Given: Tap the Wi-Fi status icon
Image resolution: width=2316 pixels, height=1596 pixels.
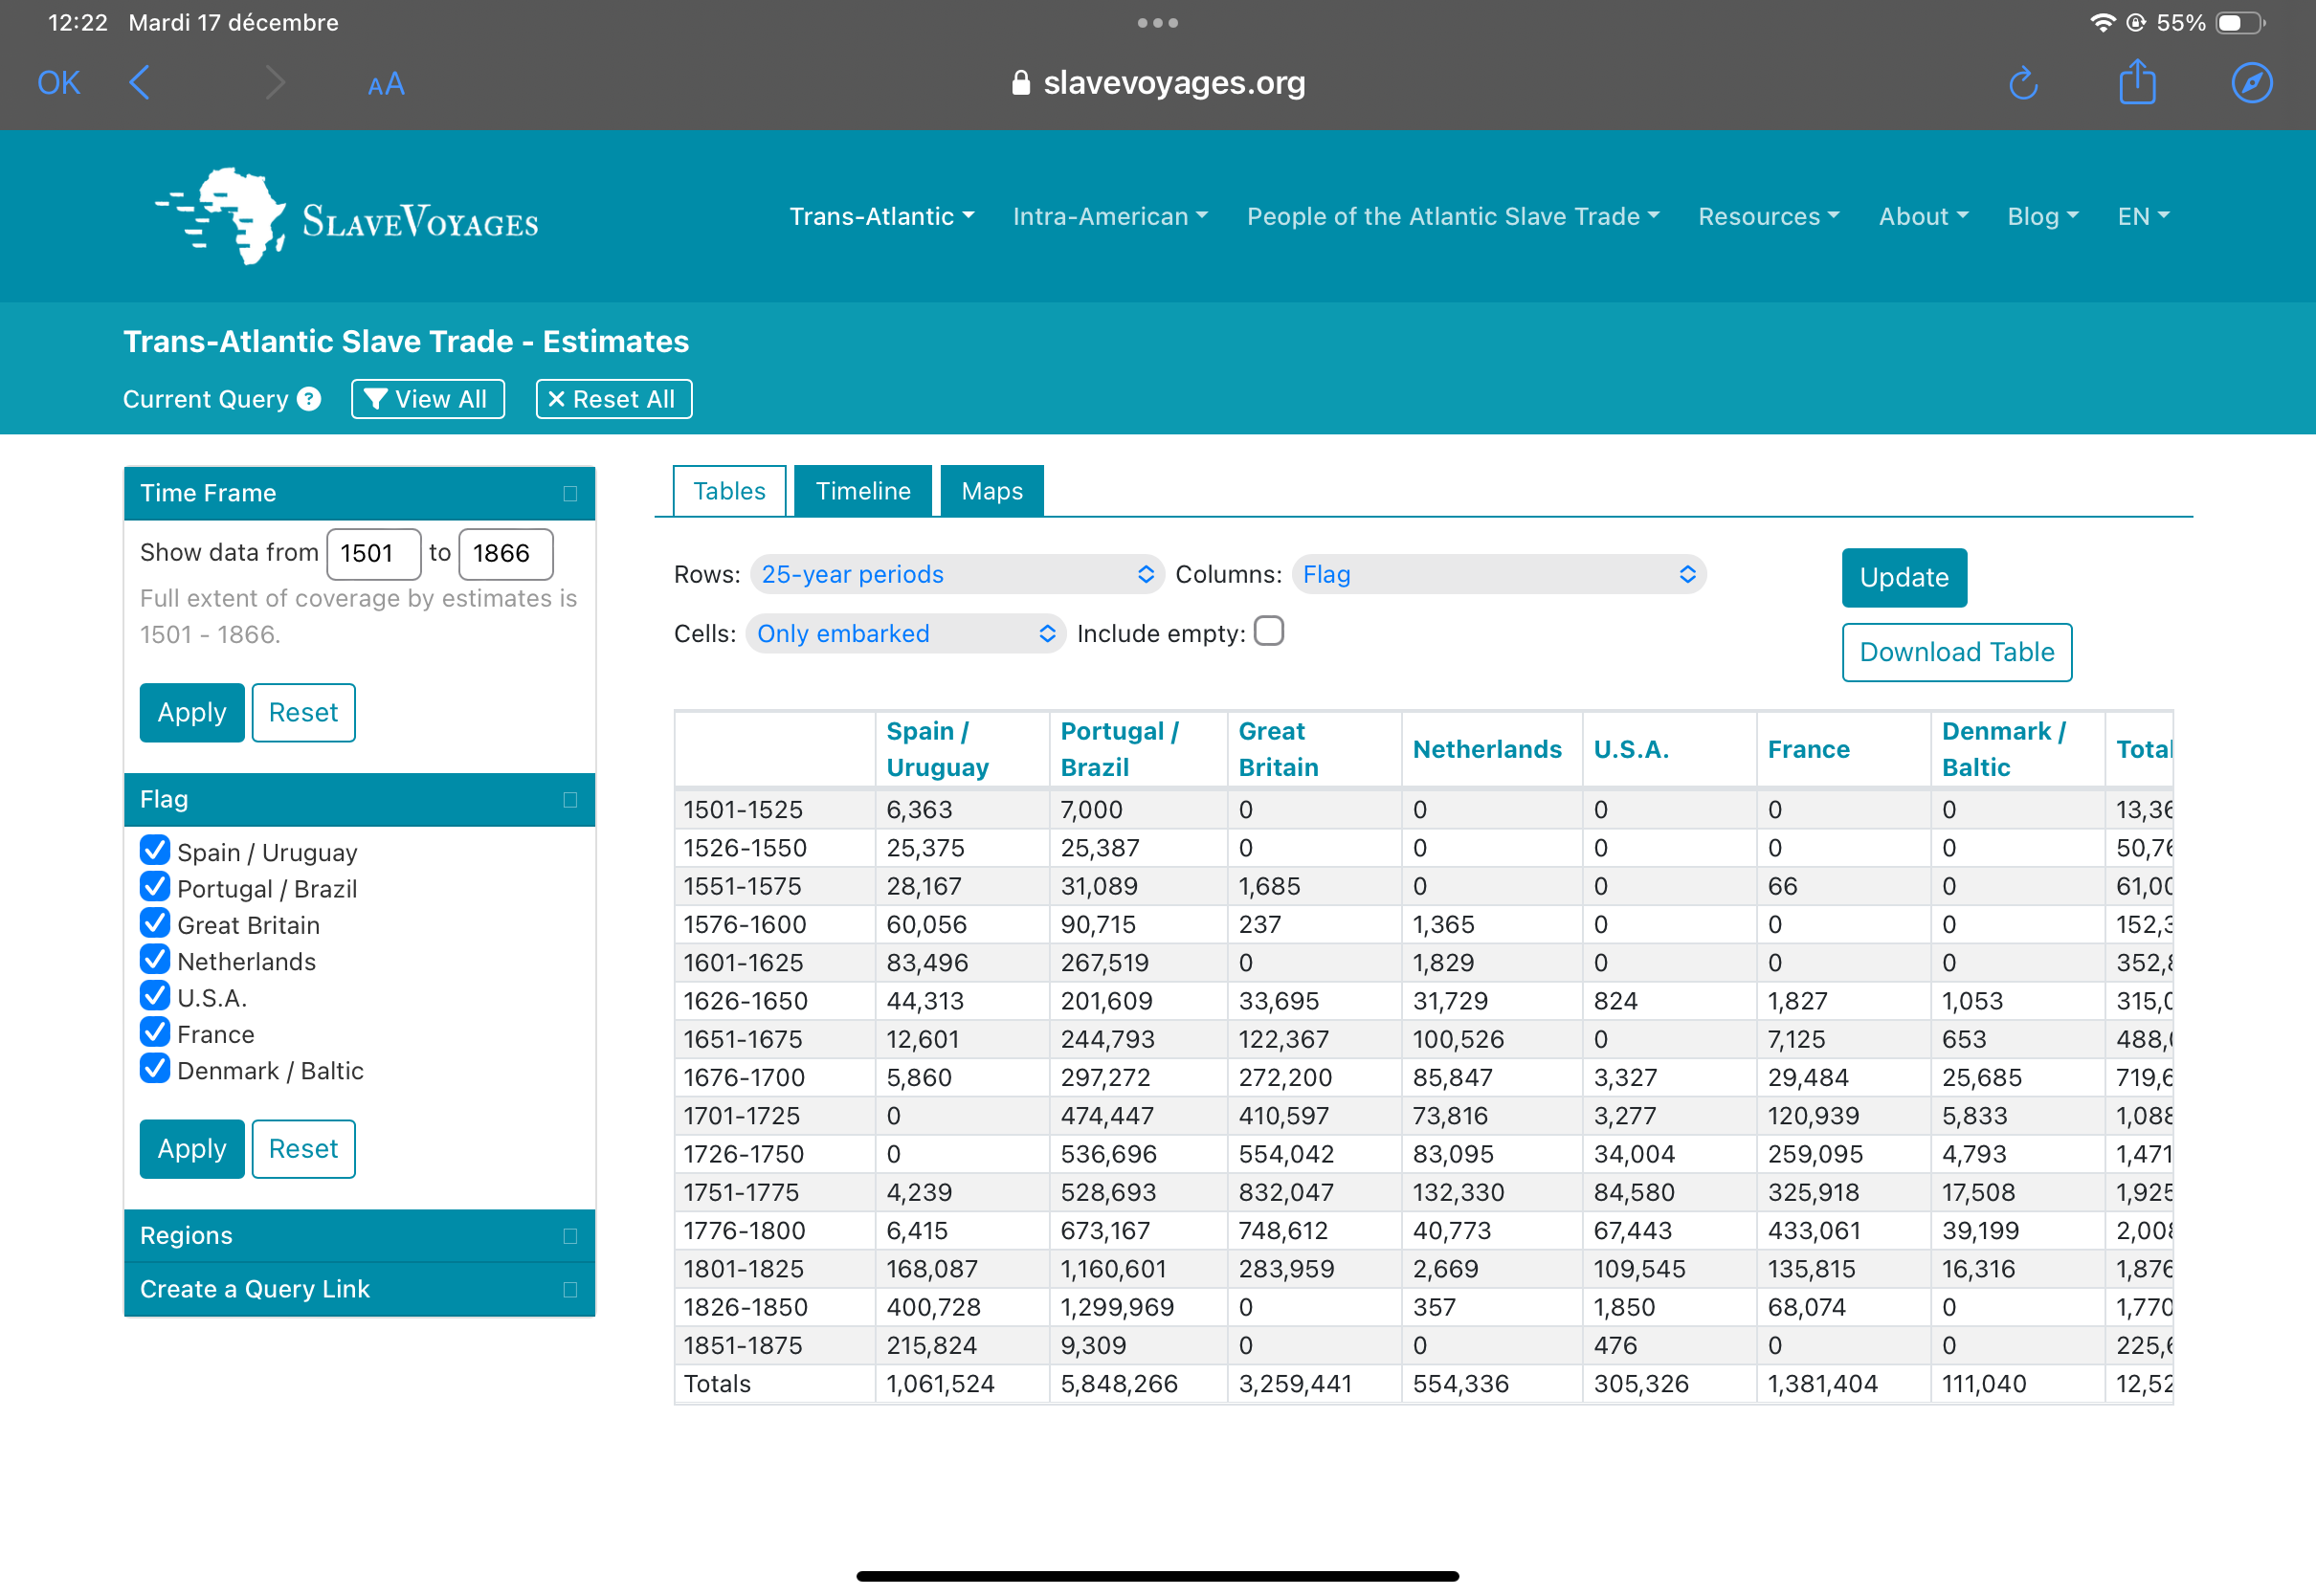Looking at the screenshot, I should (2101, 22).
